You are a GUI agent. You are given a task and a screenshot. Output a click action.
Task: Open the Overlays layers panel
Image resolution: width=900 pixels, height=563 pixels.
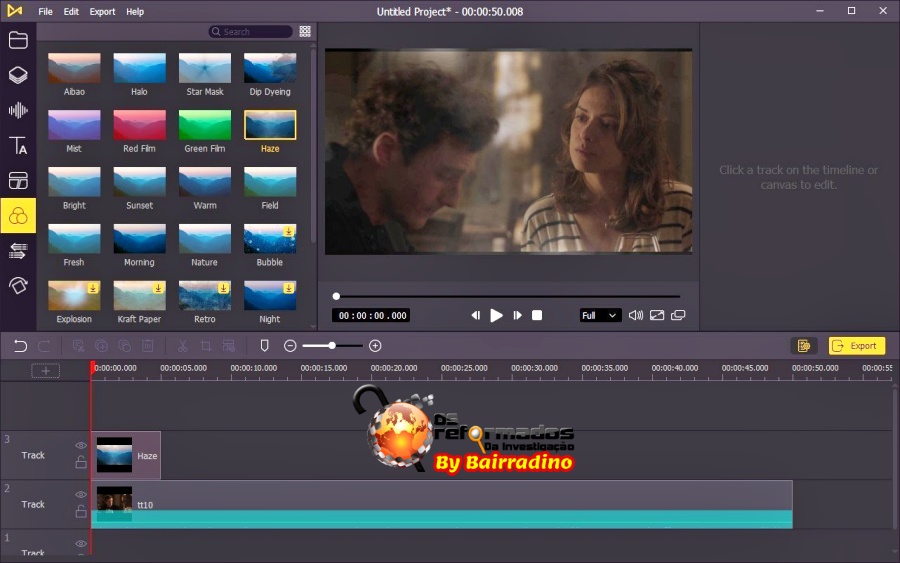(x=18, y=75)
